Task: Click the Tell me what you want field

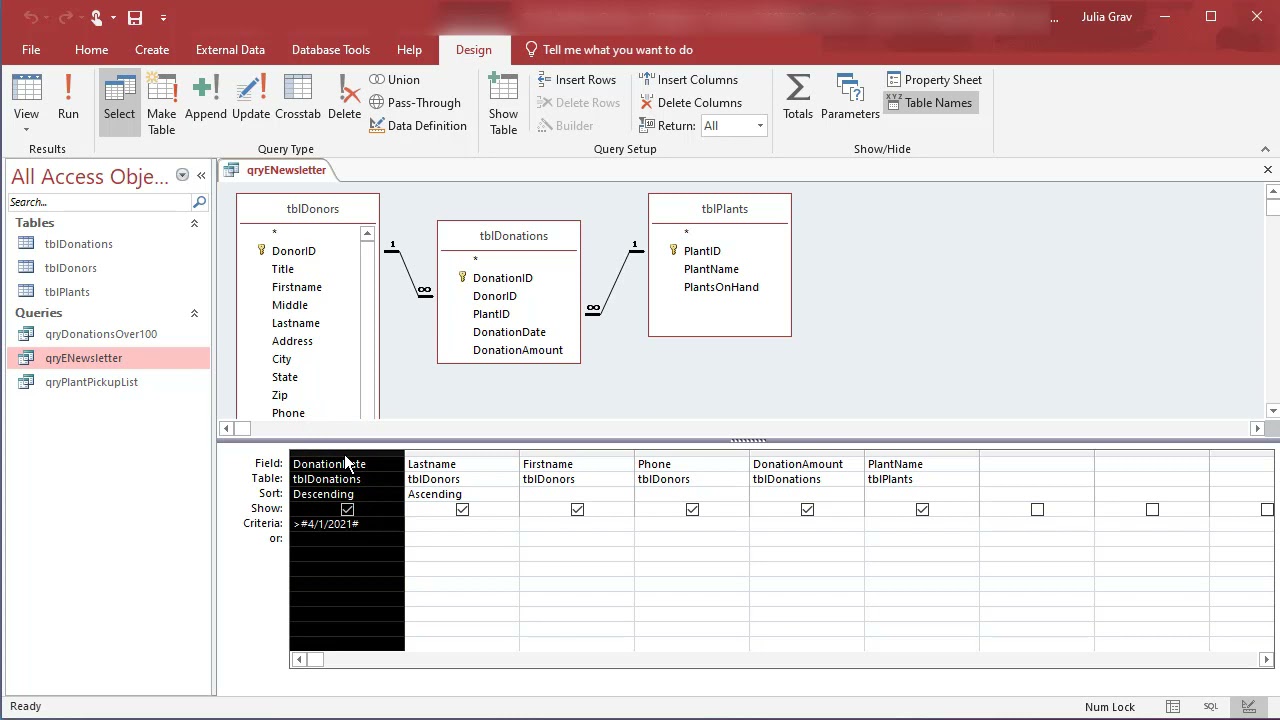Action: click(x=608, y=50)
